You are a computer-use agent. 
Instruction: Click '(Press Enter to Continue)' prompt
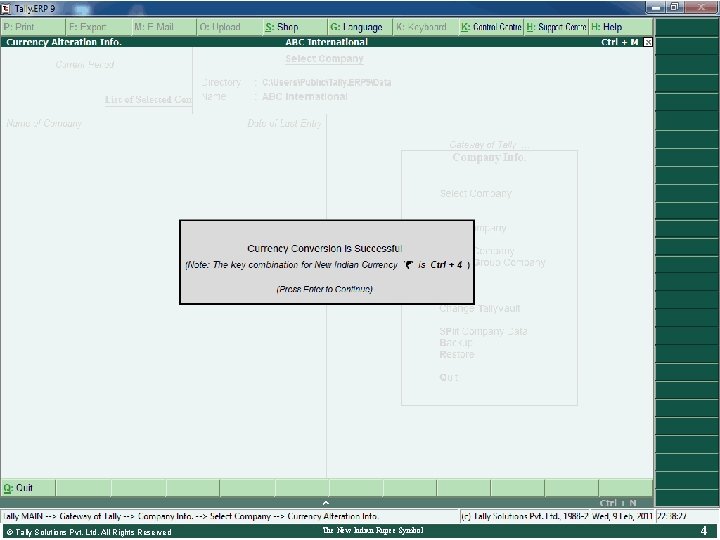coord(324,289)
